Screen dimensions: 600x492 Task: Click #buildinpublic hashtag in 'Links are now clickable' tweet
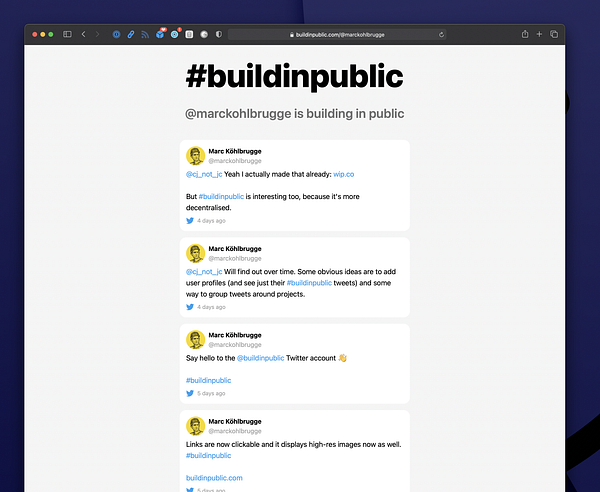click(x=209, y=455)
